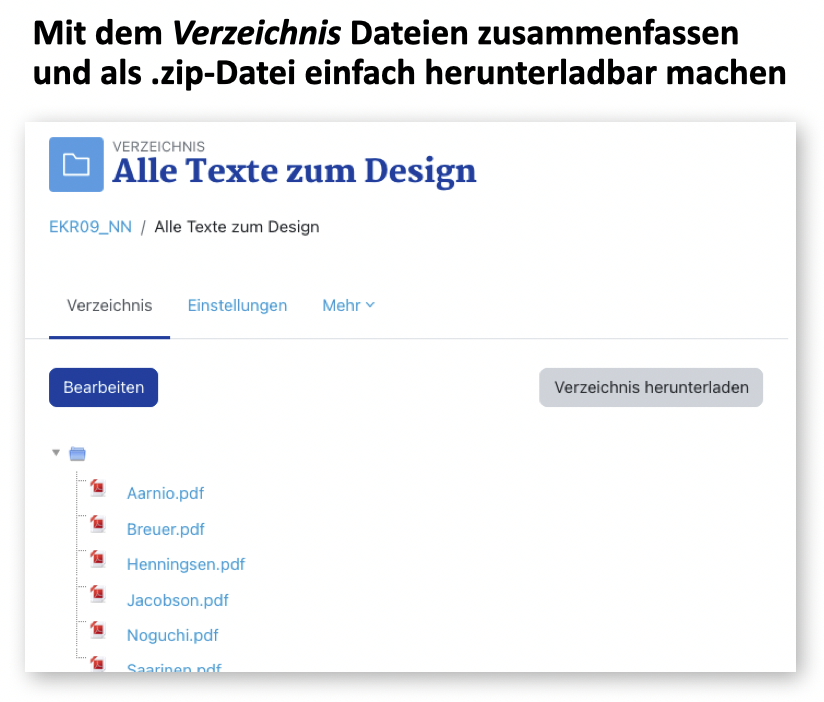Screen dimensions: 824x702
Task: Select the Verzeichnis tab
Action: [x=109, y=306]
